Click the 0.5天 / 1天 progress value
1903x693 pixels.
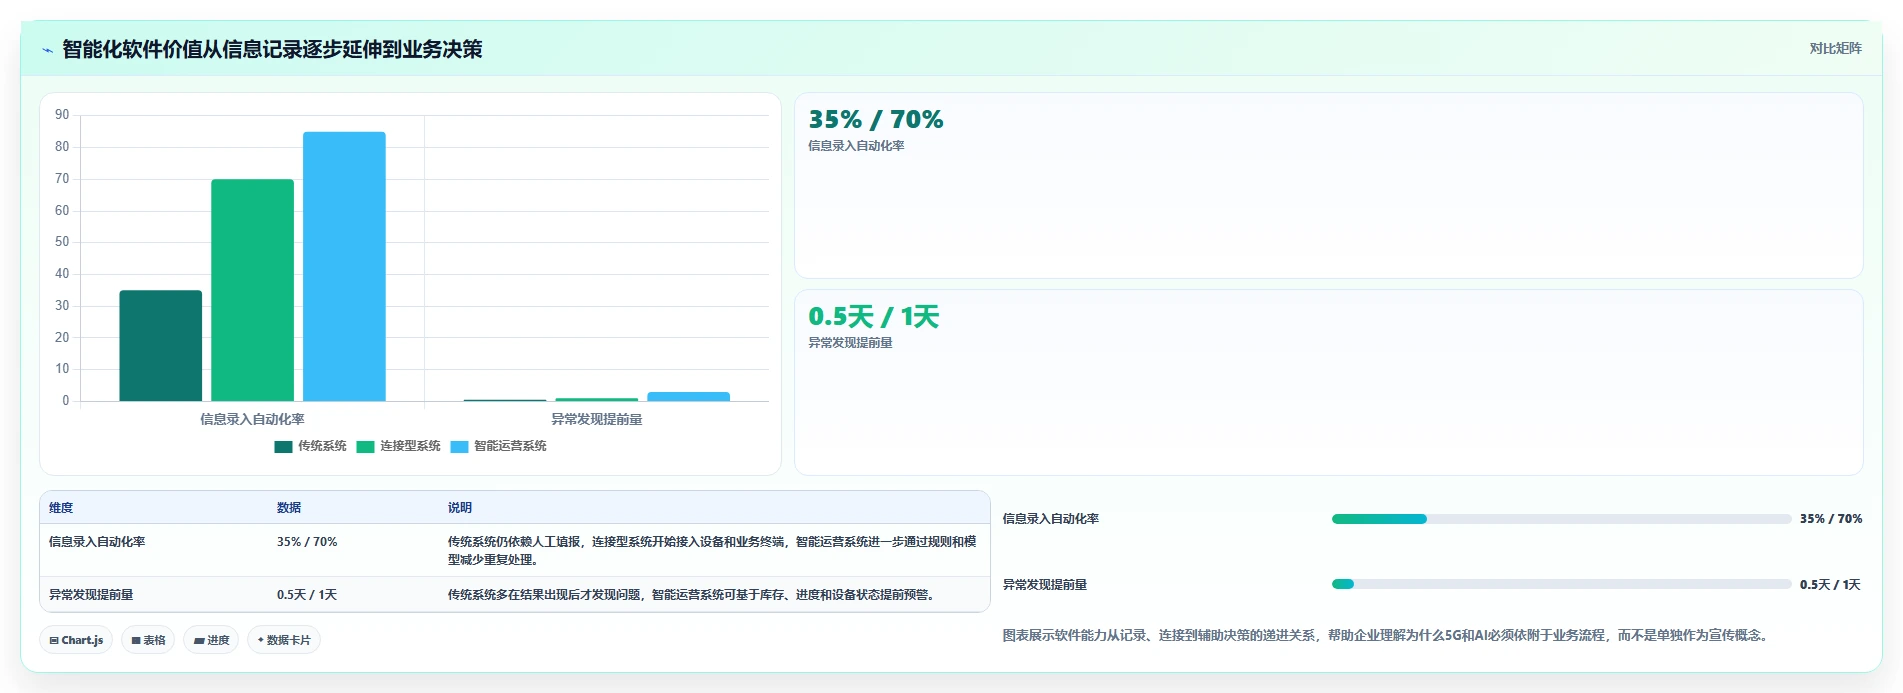(1830, 585)
